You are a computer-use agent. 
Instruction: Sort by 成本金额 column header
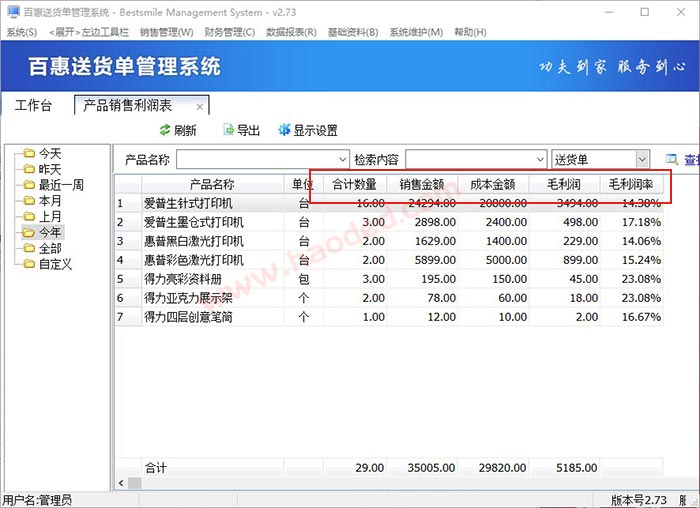pos(493,184)
